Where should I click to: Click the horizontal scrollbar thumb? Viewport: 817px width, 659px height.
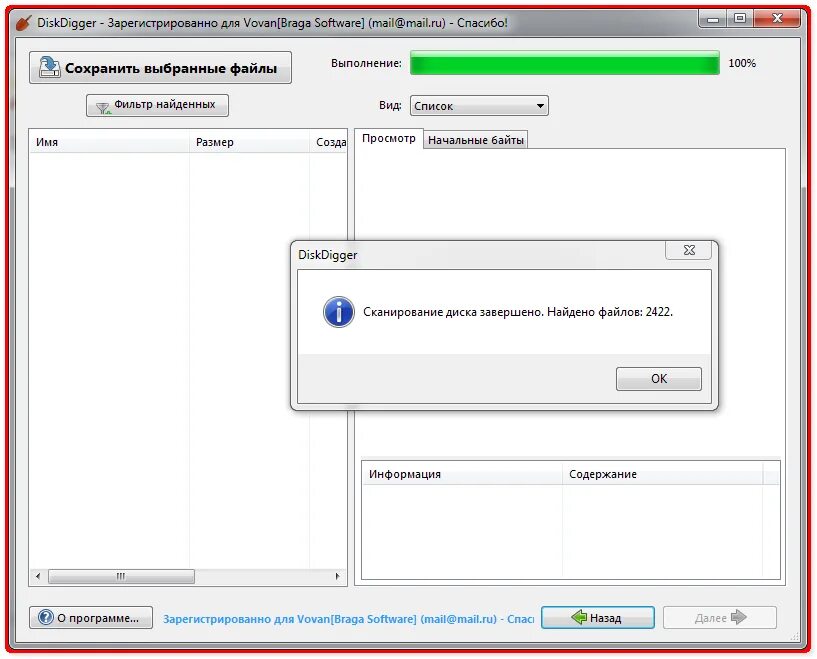click(x=121, y=576)
